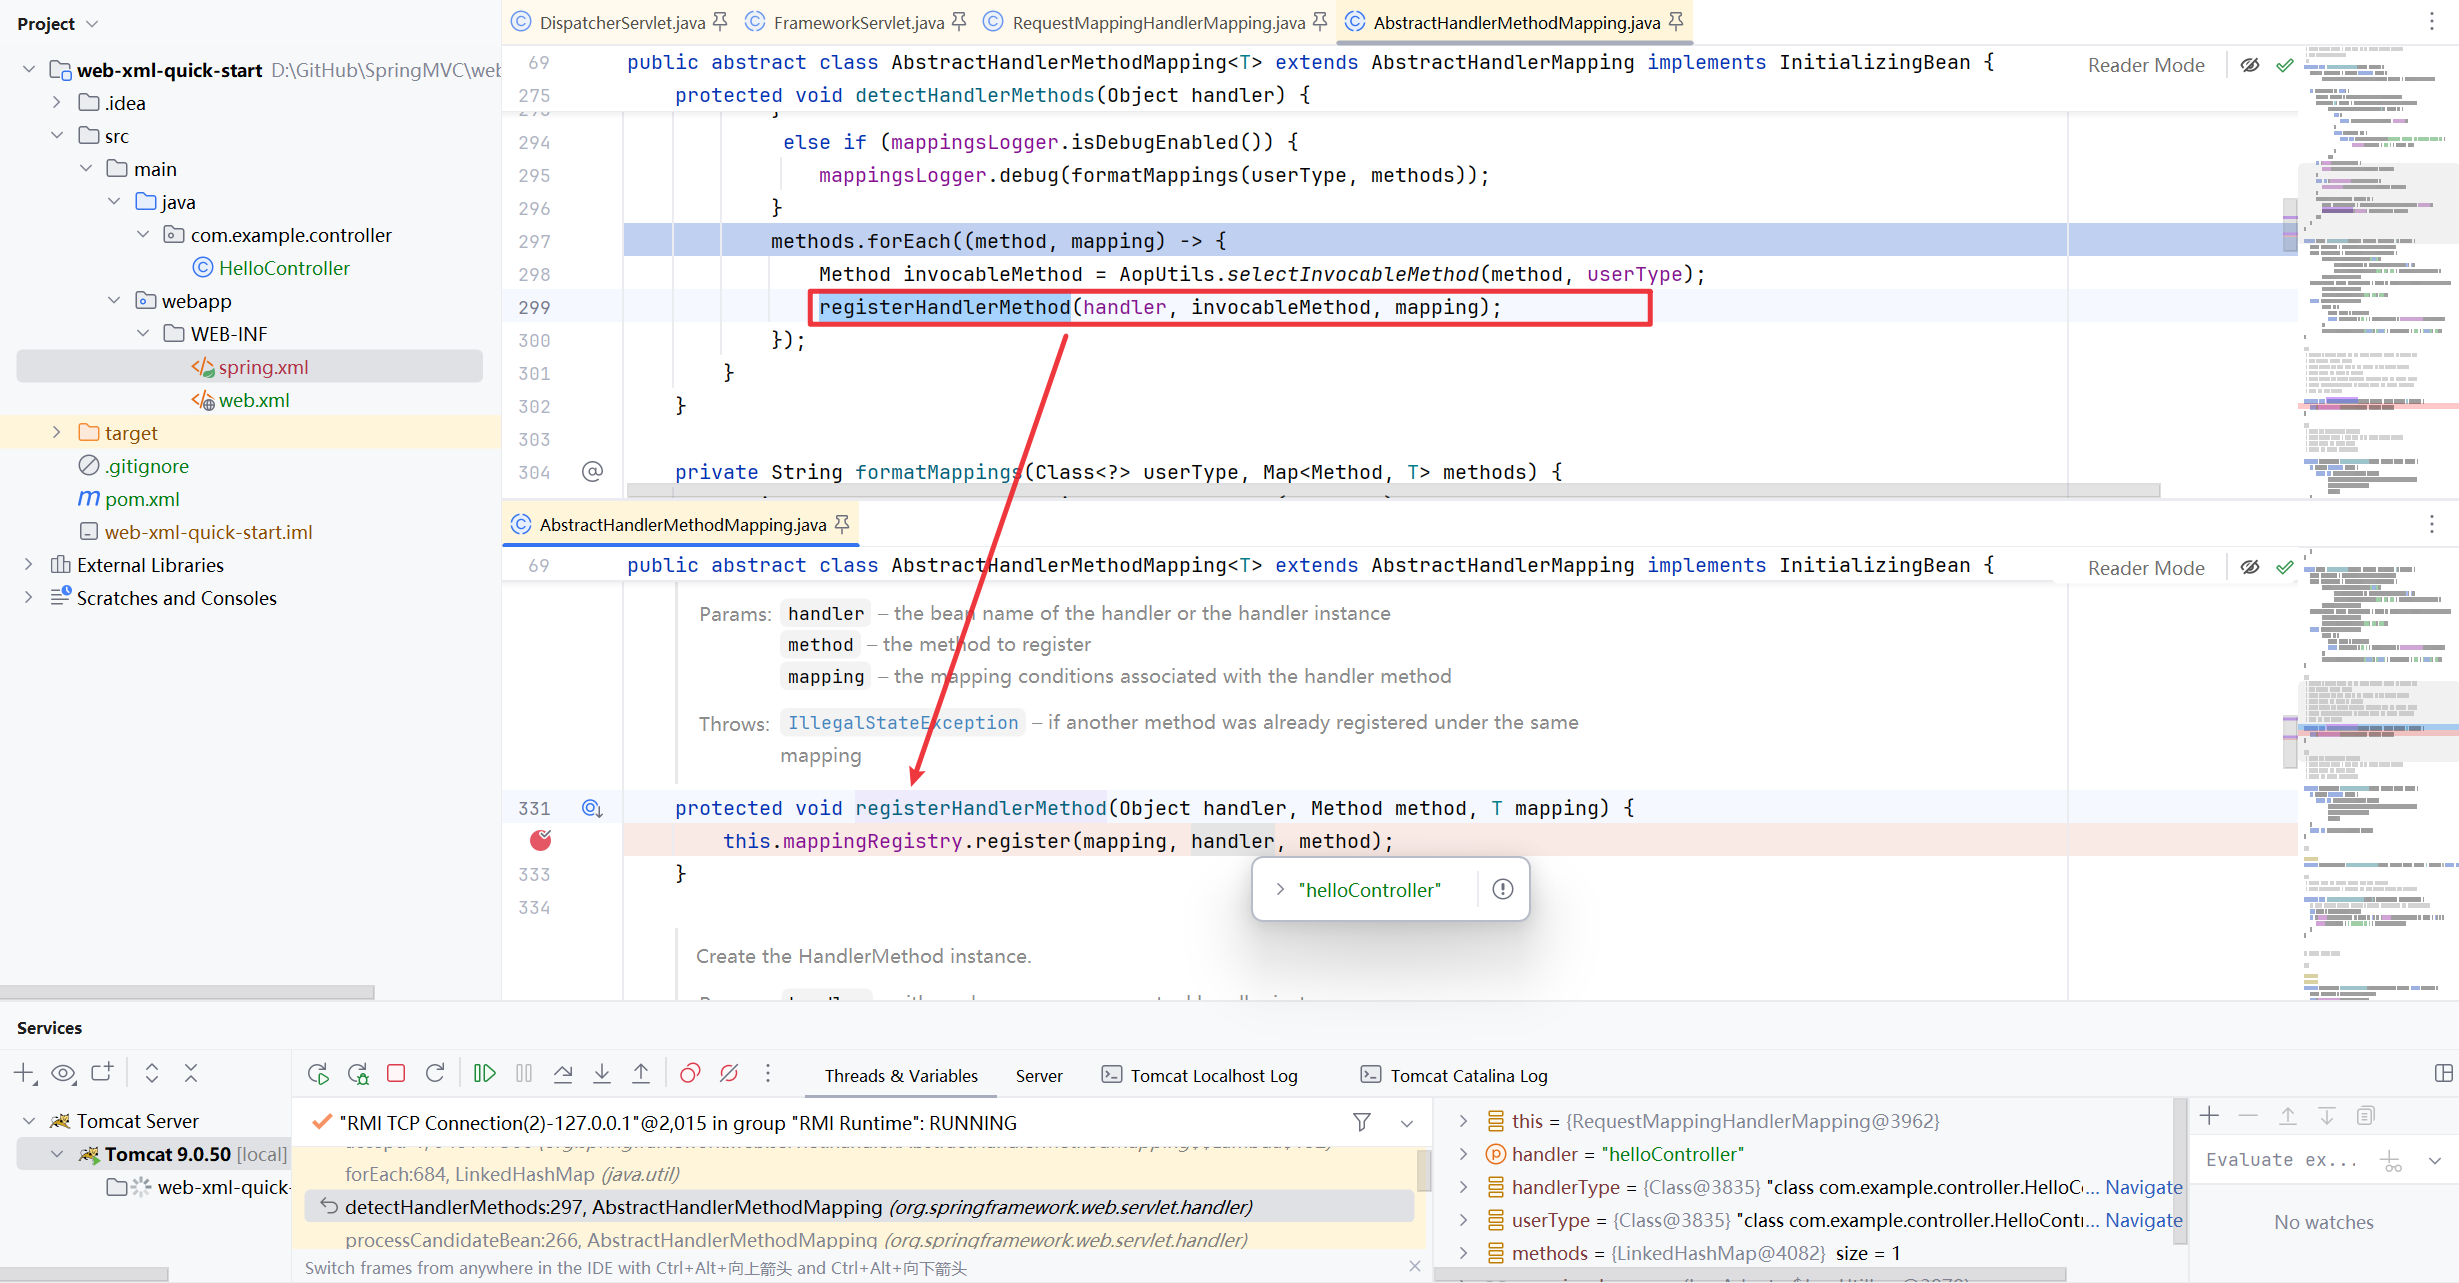2459x1283 pixels.
Task: Select HelloController in the project tree
Action: click(284, 268)
